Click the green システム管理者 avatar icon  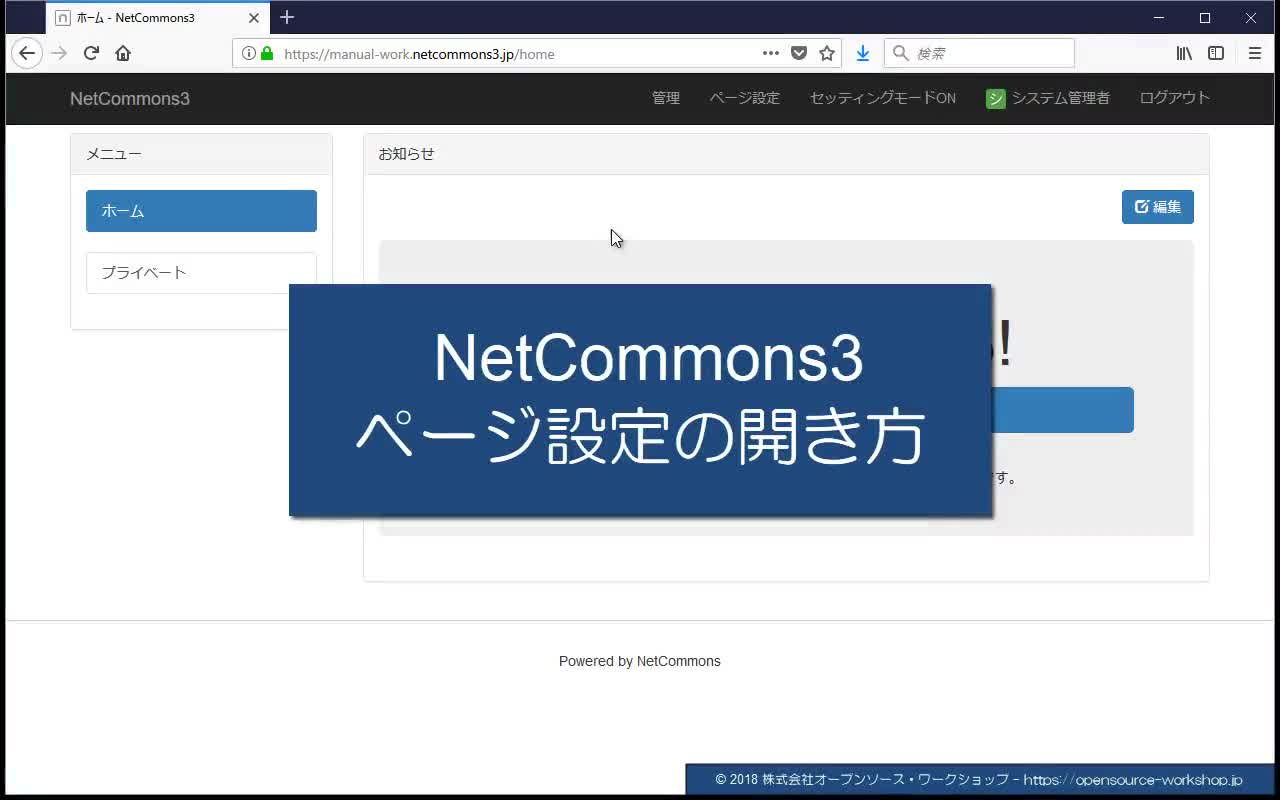(x=995, y=98)
